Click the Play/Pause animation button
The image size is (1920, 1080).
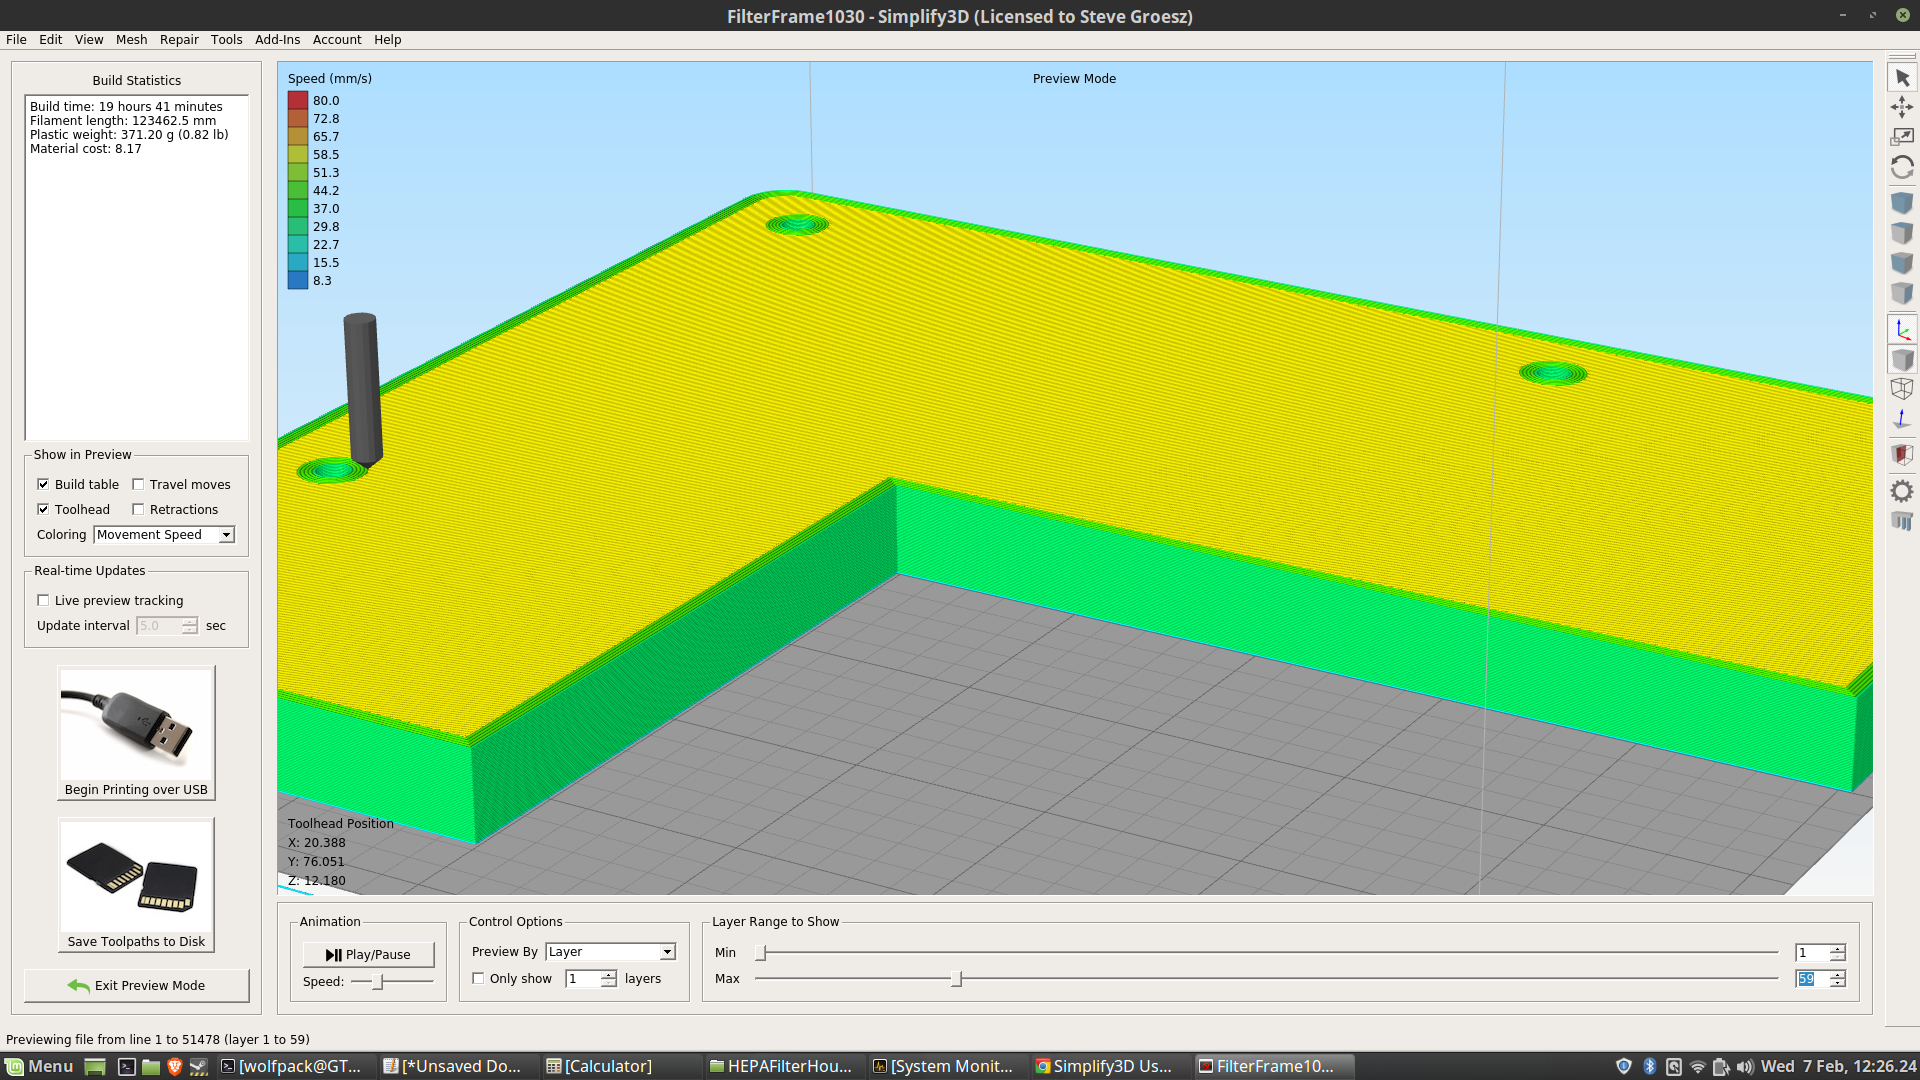pyautogui.click(x=368, y=955)
